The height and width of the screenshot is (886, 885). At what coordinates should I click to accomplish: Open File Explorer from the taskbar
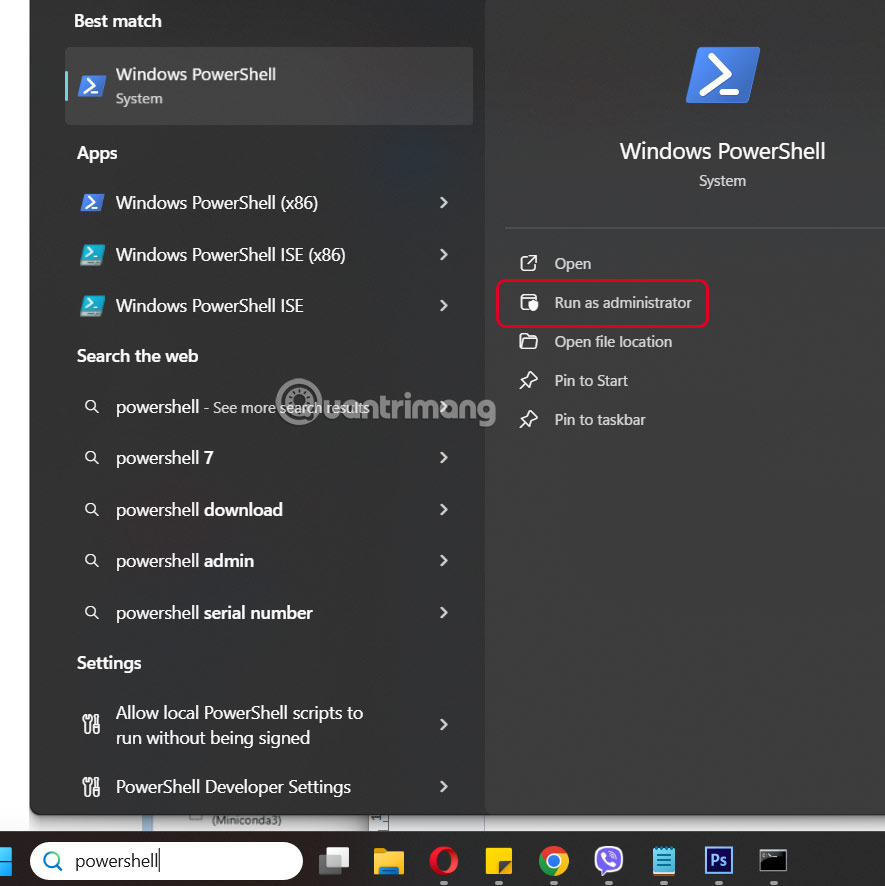(x=388, y=860)
